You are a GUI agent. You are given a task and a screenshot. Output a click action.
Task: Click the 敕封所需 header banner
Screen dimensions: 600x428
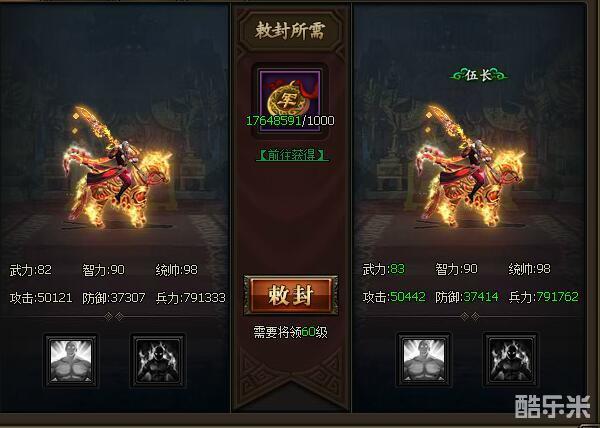(x=290, y=31)
